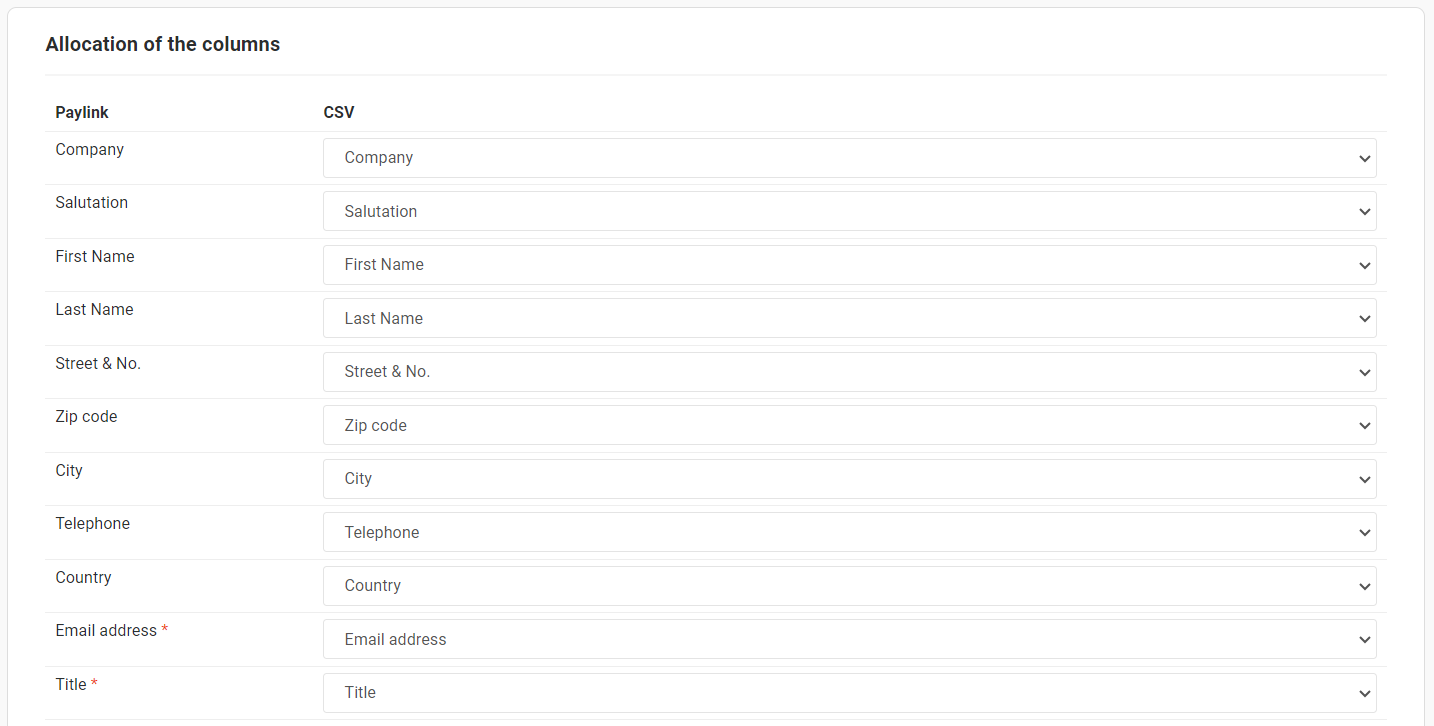
Task: Expand the First Name column selector
Action: (x=849, y=265)
